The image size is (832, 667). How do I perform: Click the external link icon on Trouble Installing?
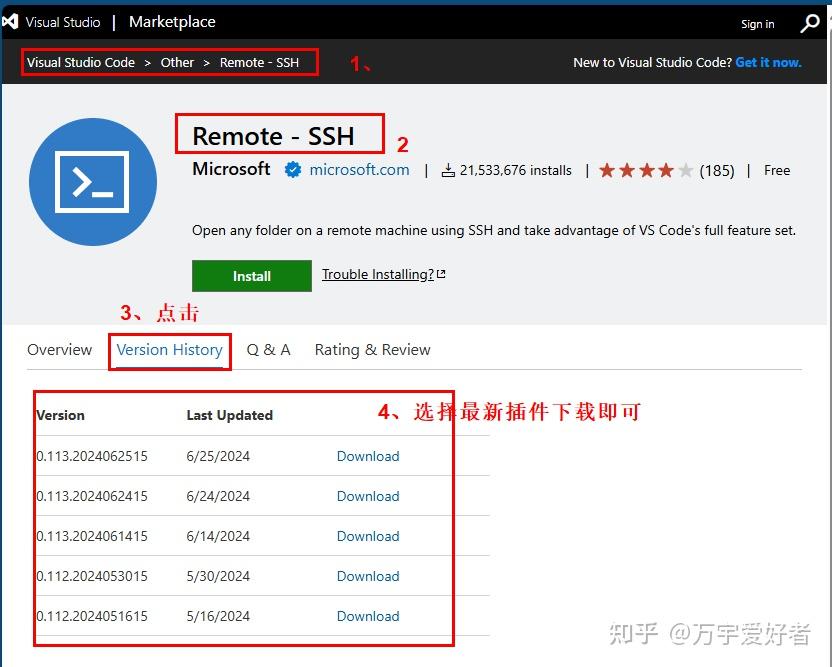coord(441,271)
